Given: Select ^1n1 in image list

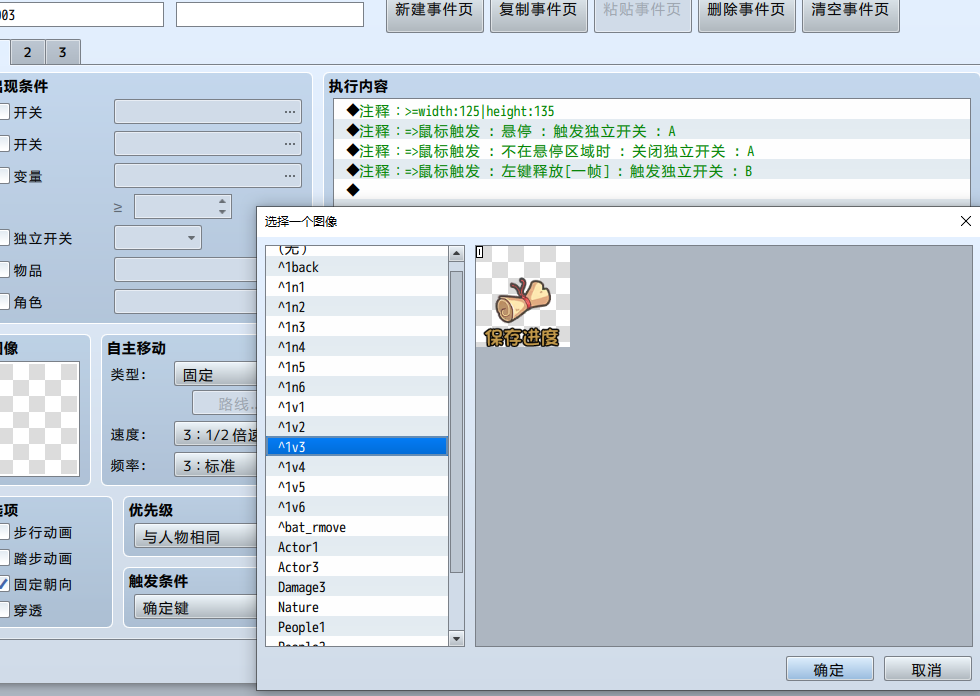Looking at the screenshot, I should (357, 287).
